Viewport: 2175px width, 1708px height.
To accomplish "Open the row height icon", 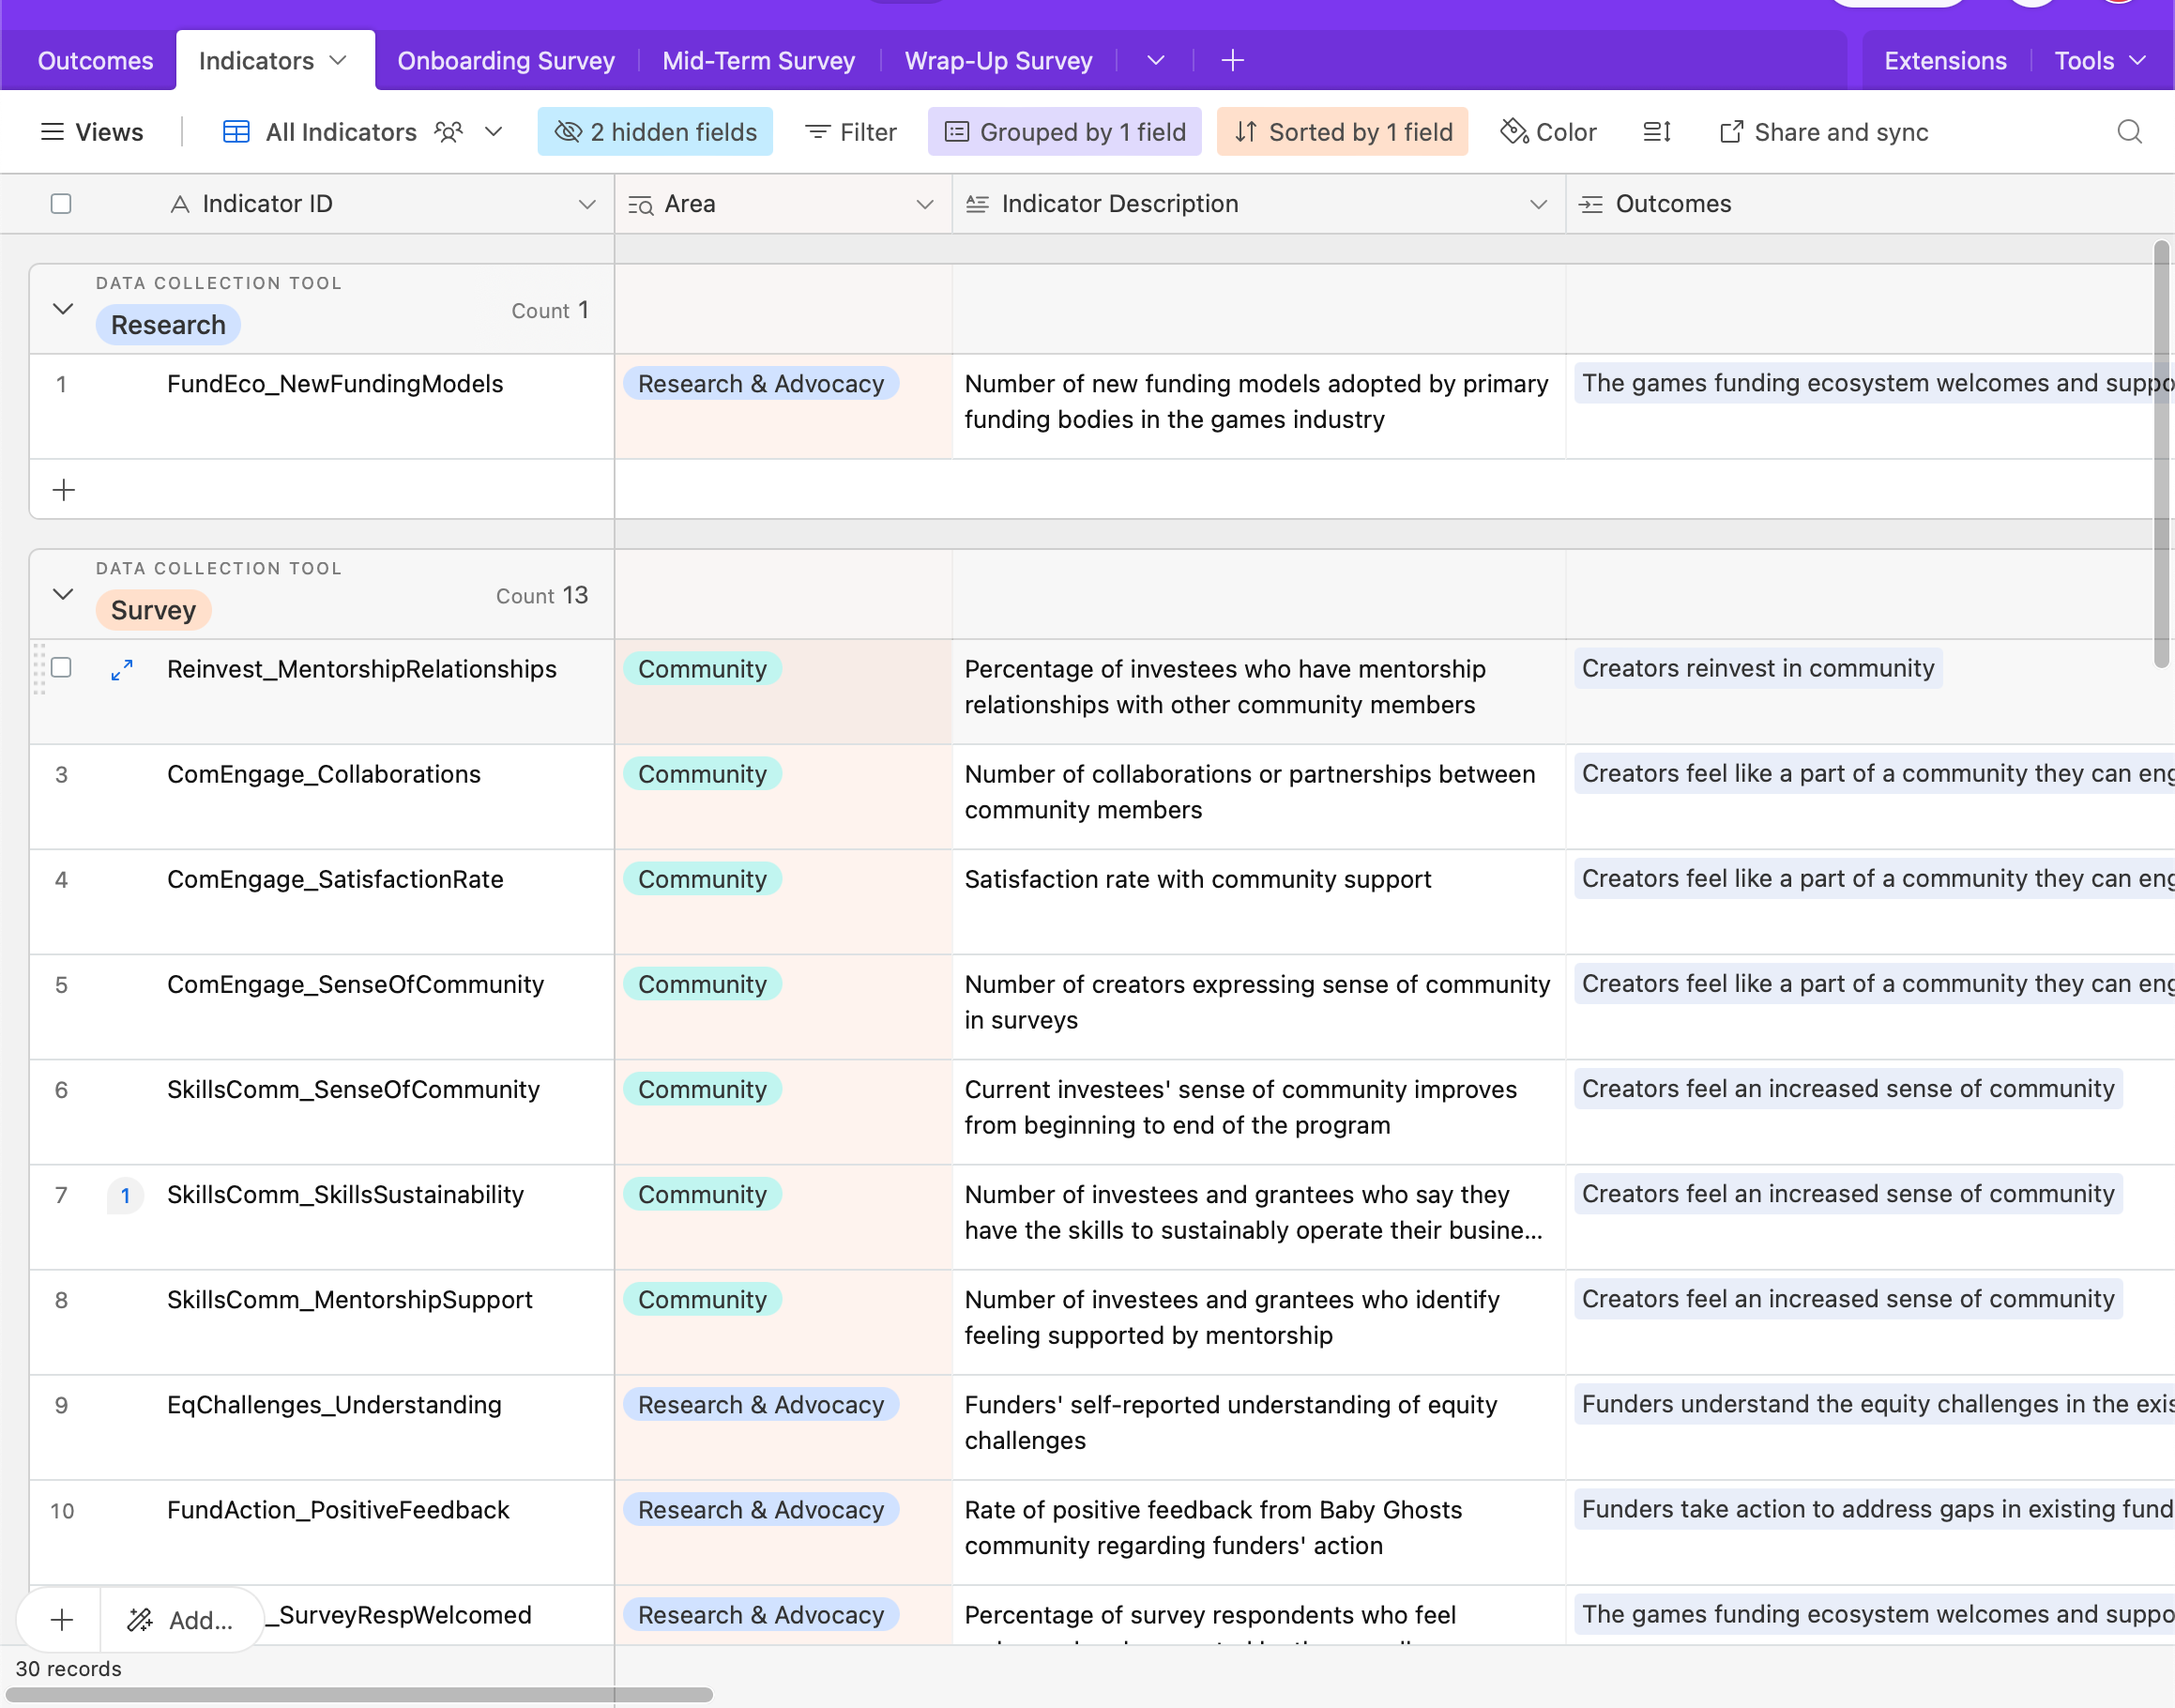I will pyautogui.click(x=1657, y=132).
